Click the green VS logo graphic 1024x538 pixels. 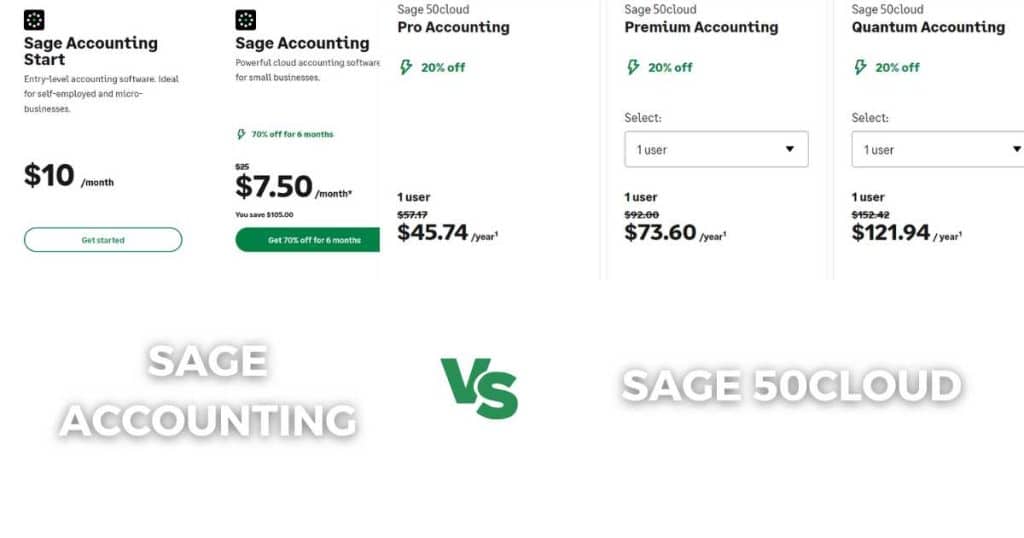(x=479, y=388)
